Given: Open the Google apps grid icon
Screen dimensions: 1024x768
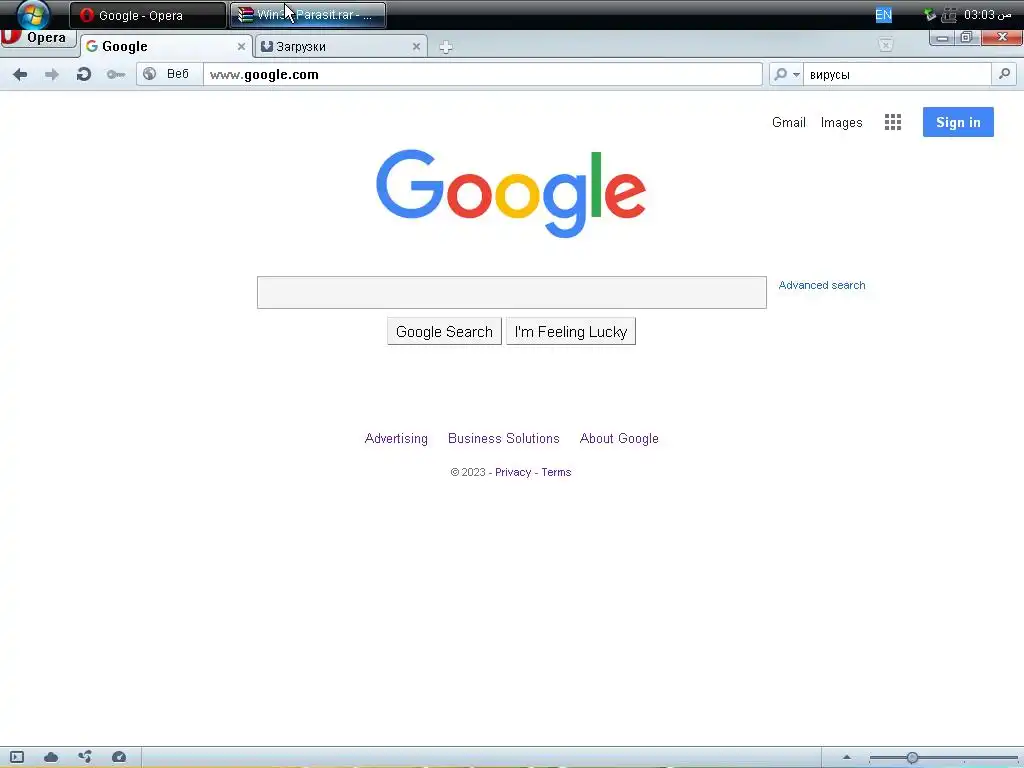Looking at the screenshot, I should (893, 122).
